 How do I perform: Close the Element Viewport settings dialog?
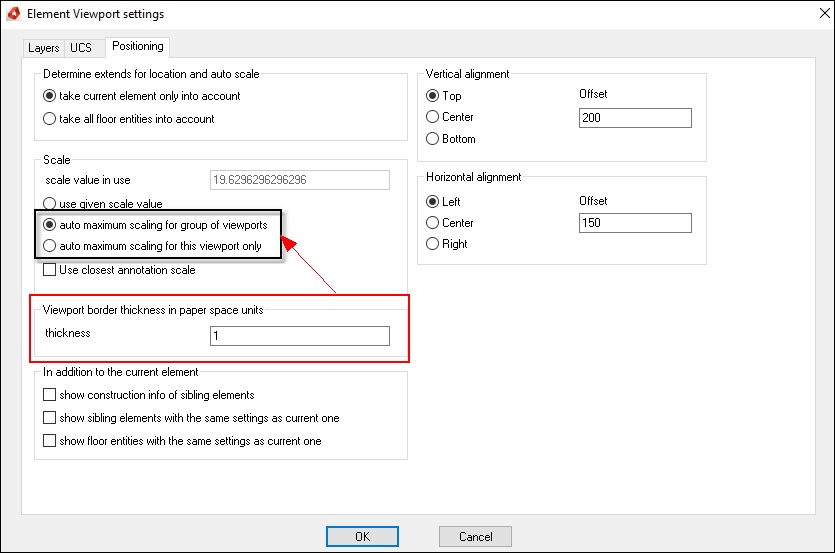(x=824, y=13)
